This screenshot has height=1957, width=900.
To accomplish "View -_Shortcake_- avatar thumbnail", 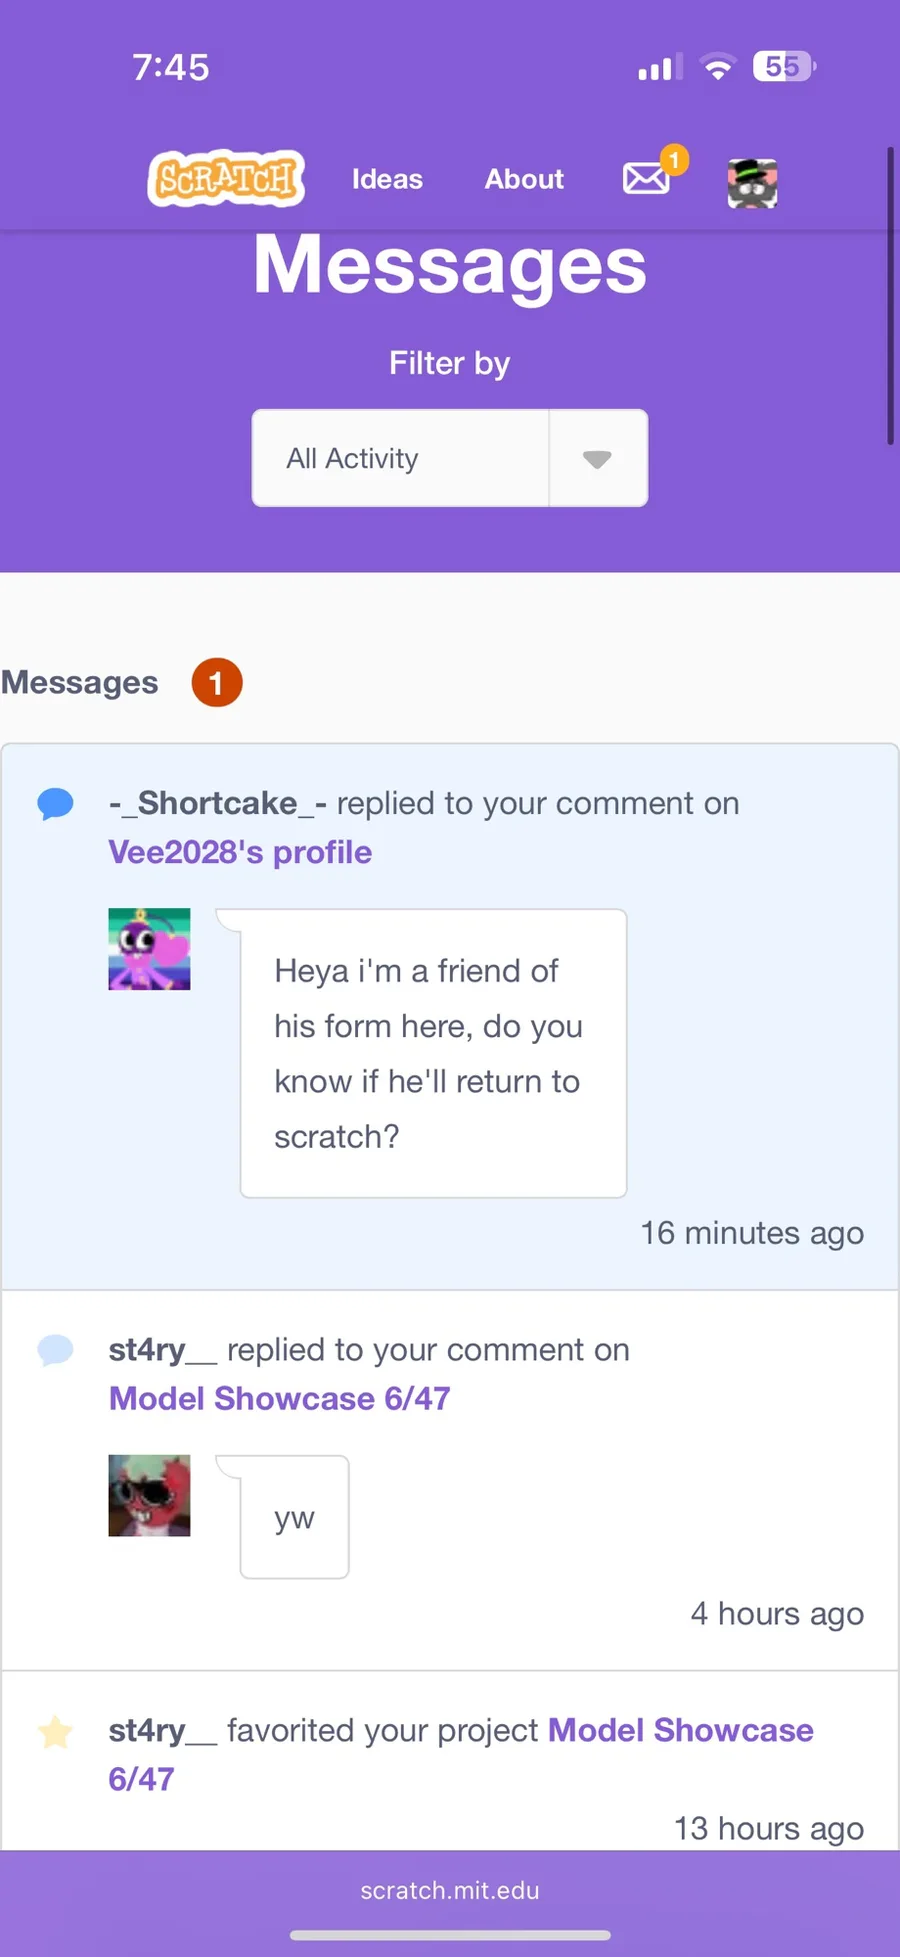I will pos(149,949).
